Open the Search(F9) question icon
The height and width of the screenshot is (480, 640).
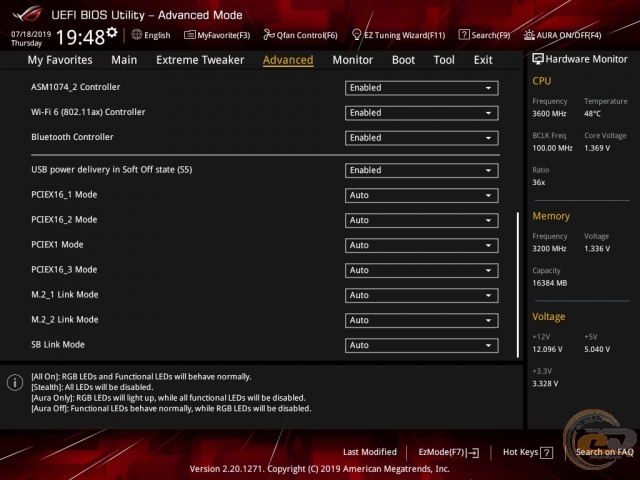point(464,35)
